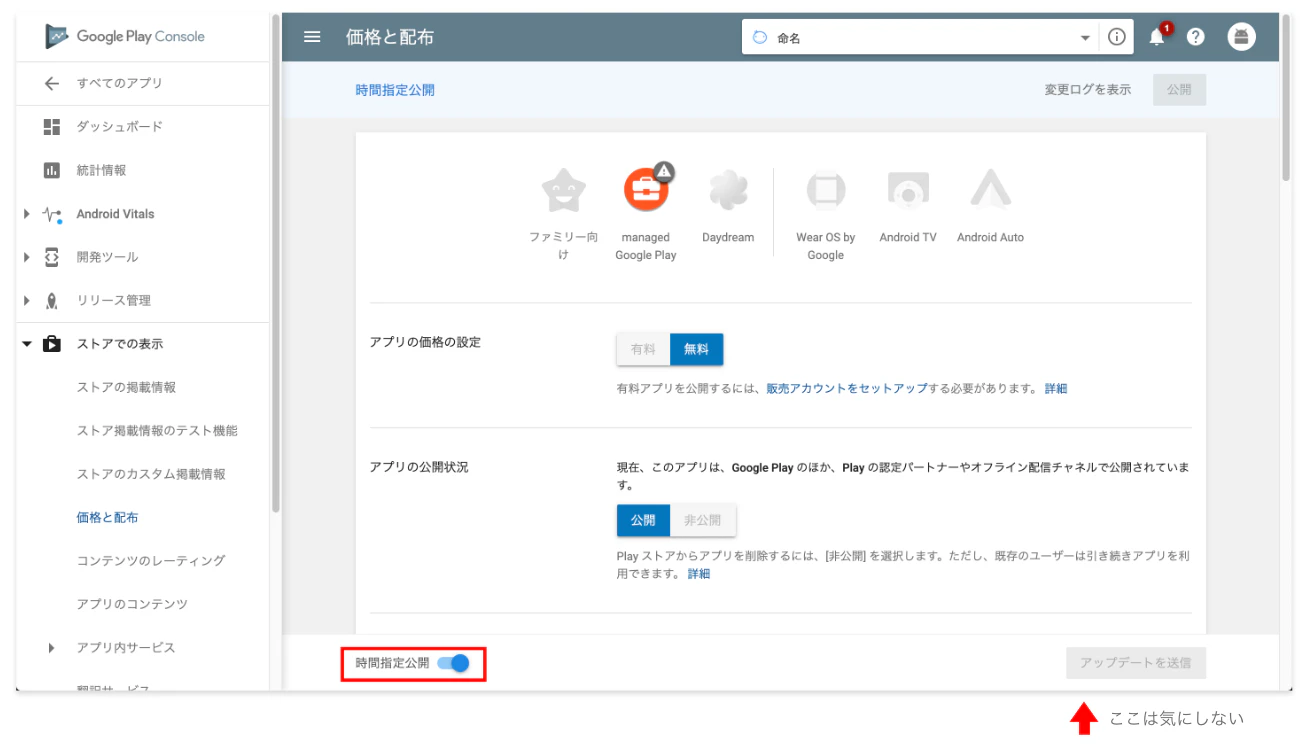
Task: Select the ファミリー向け star icon
Action: tap(563, 189)
